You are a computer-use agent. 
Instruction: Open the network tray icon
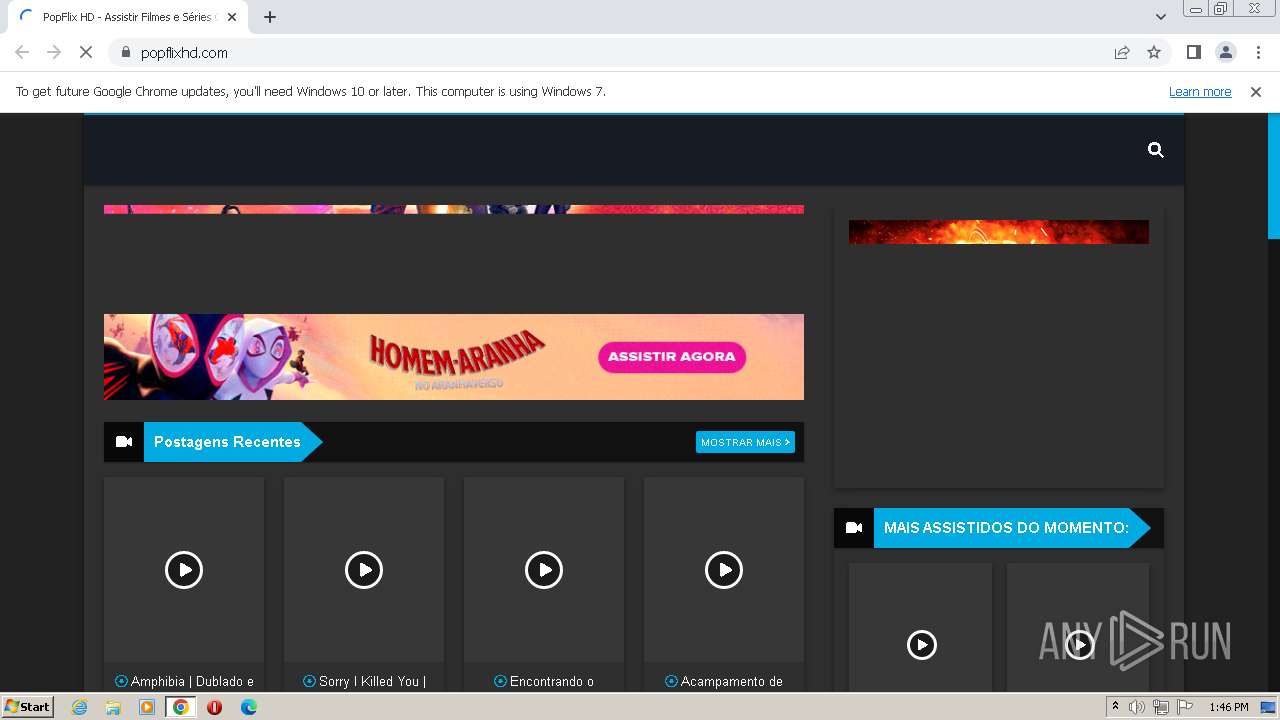click(x=1161, y=707)
